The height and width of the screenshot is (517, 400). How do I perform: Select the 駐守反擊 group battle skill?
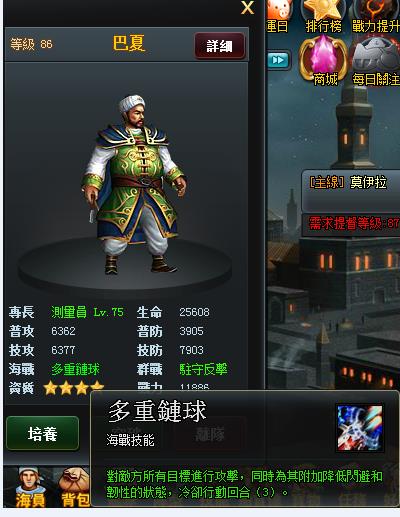point(203,369)
